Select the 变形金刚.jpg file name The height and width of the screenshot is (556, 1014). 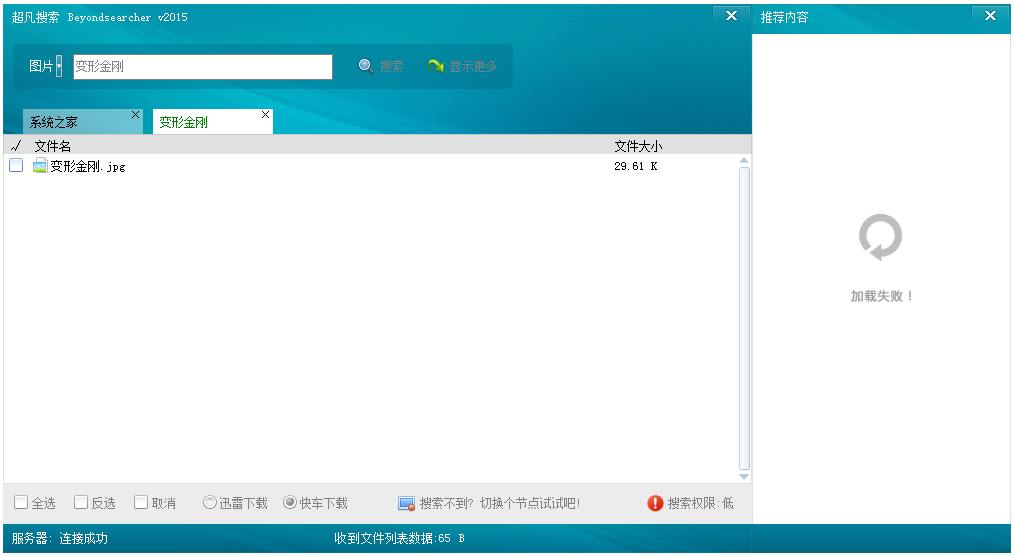pos(88,166)
